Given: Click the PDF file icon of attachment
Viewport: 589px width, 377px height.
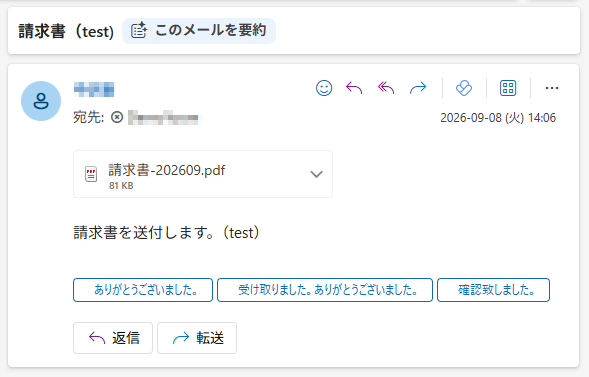Looking at the screenshot, I should [91, 174].
